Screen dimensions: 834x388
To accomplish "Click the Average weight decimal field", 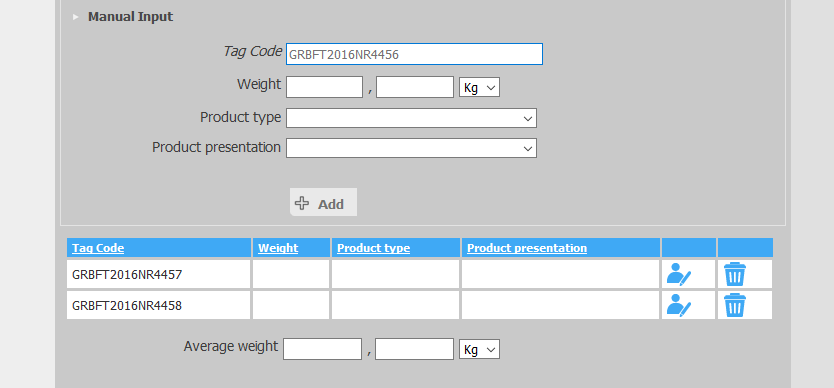I will tap(414, 349).
